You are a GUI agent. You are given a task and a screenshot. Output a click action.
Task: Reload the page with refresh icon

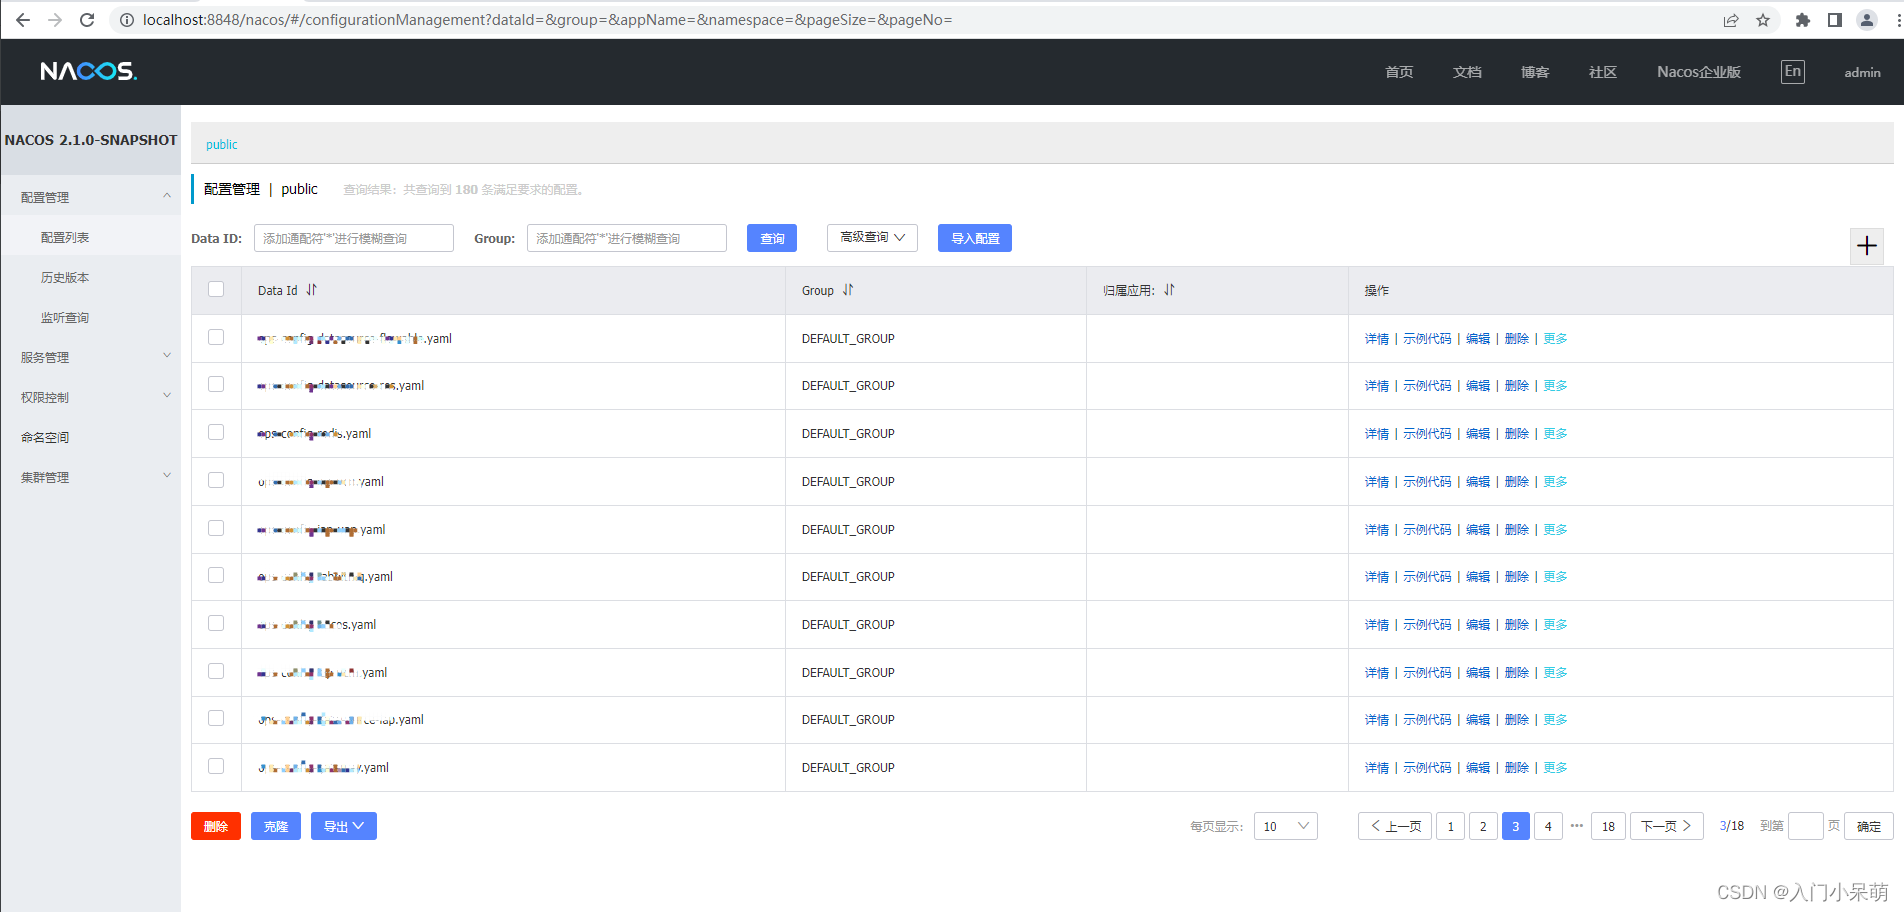pyautogui.click(x=87, y=20)
